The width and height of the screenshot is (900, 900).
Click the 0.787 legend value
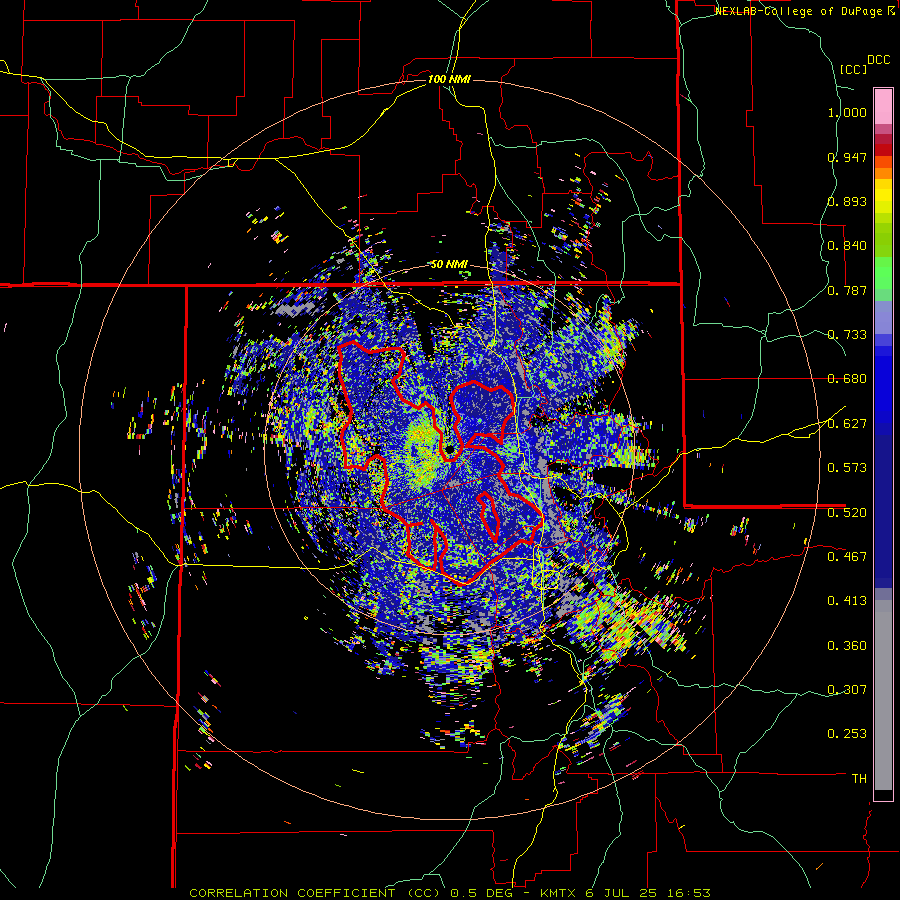point(847,290)
